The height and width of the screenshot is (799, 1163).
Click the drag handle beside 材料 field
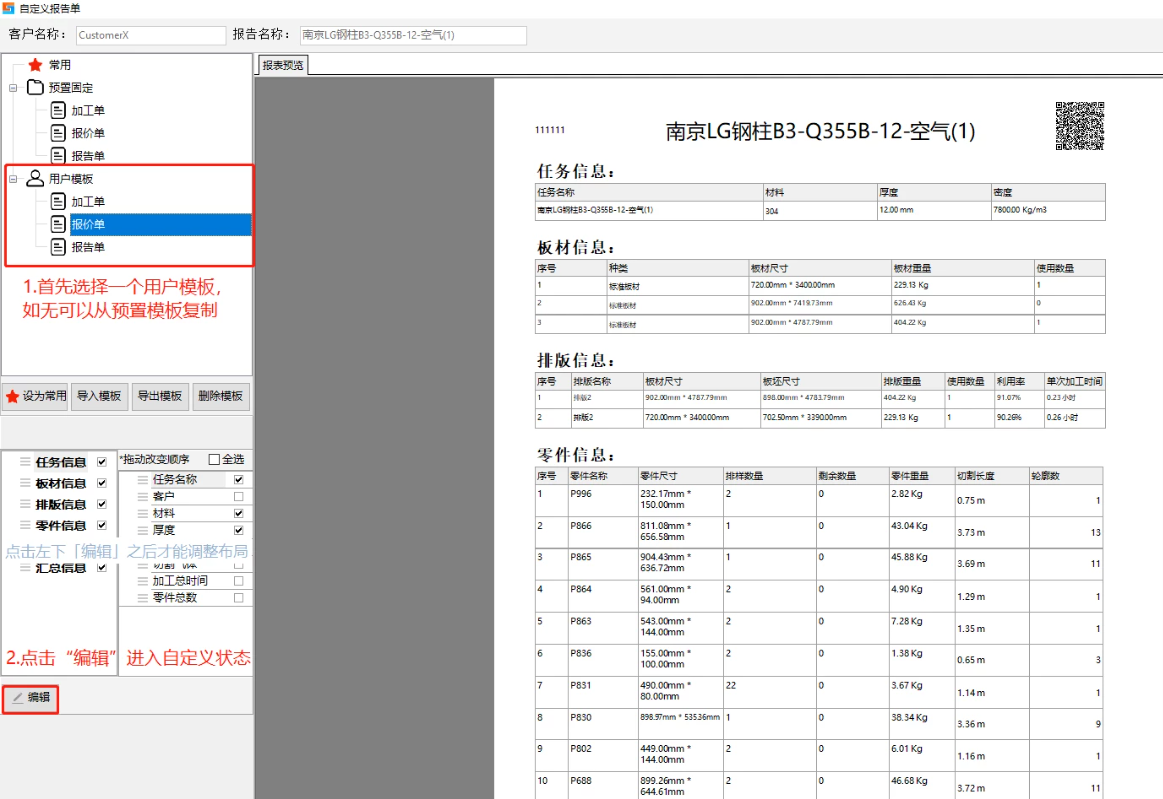(x=142, y=513)
